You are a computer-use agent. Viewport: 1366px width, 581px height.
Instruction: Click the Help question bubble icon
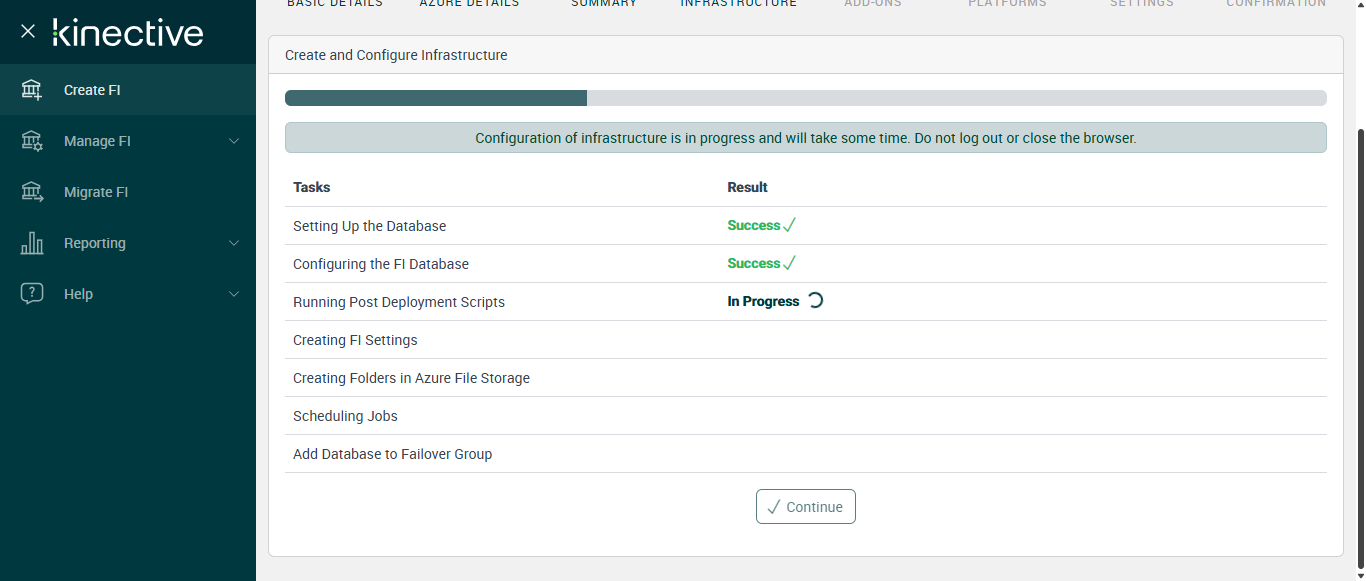[32, 294]
